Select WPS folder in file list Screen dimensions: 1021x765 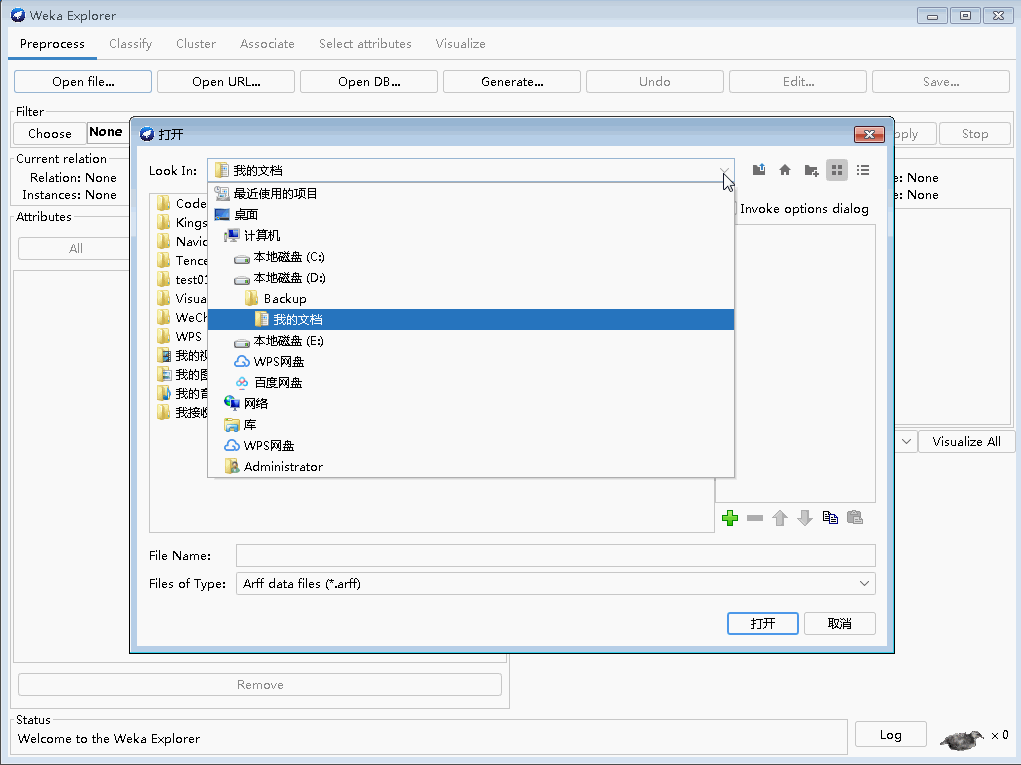point(180,337)
